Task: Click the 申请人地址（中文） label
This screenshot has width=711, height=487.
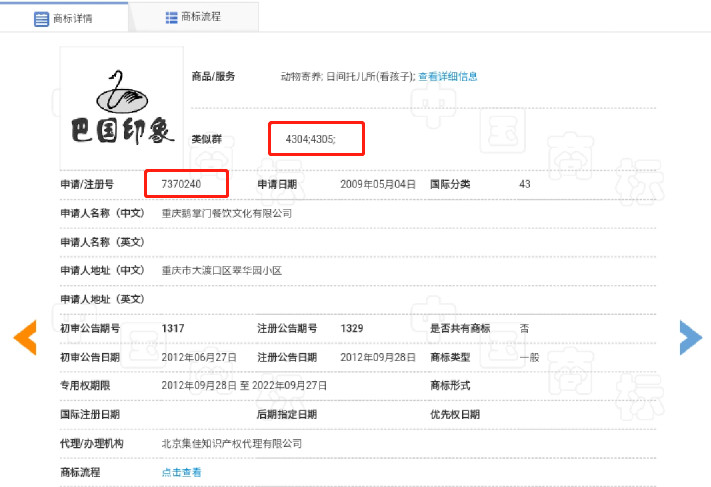Action: [102, 271]
